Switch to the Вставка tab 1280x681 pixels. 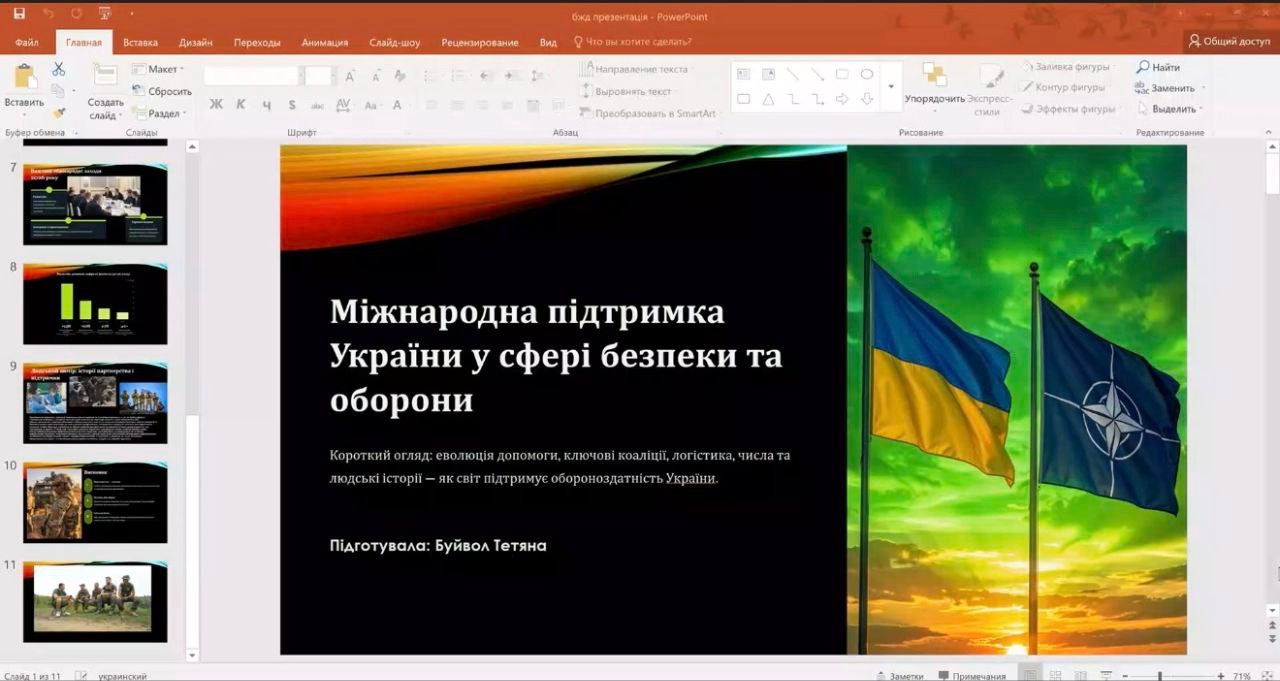(140, 42)
